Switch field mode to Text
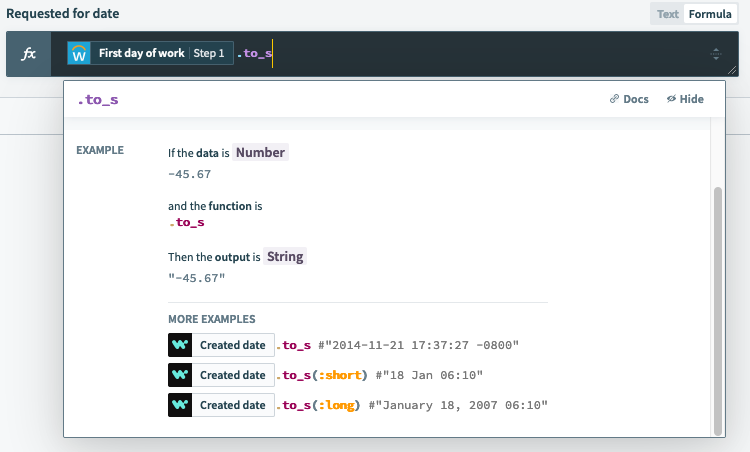 667,14
